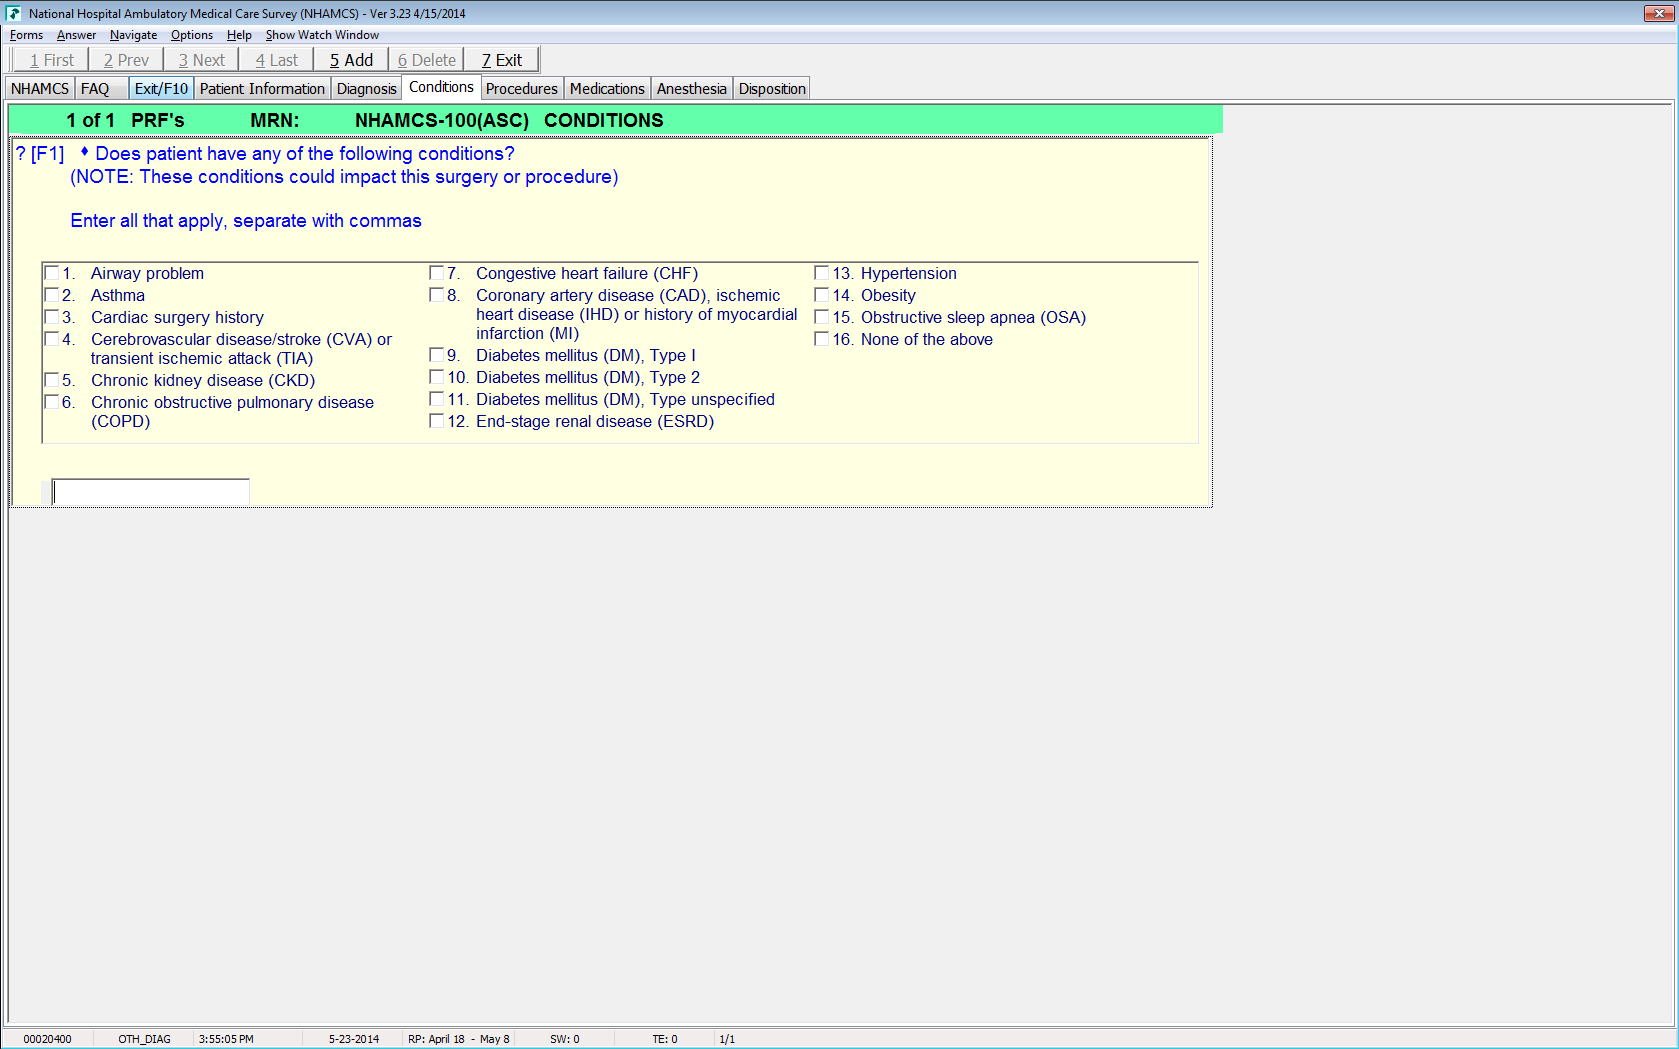Click the TE: 0 status entry
This screenshot has width=1679, height=1049.
665,1039
